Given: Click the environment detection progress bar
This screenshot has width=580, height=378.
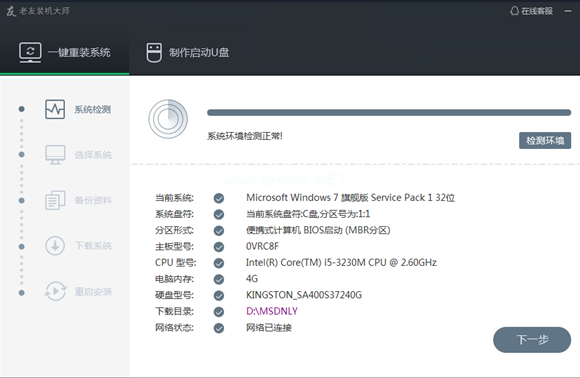Looking at the screenshot, I should pos(389,112).
